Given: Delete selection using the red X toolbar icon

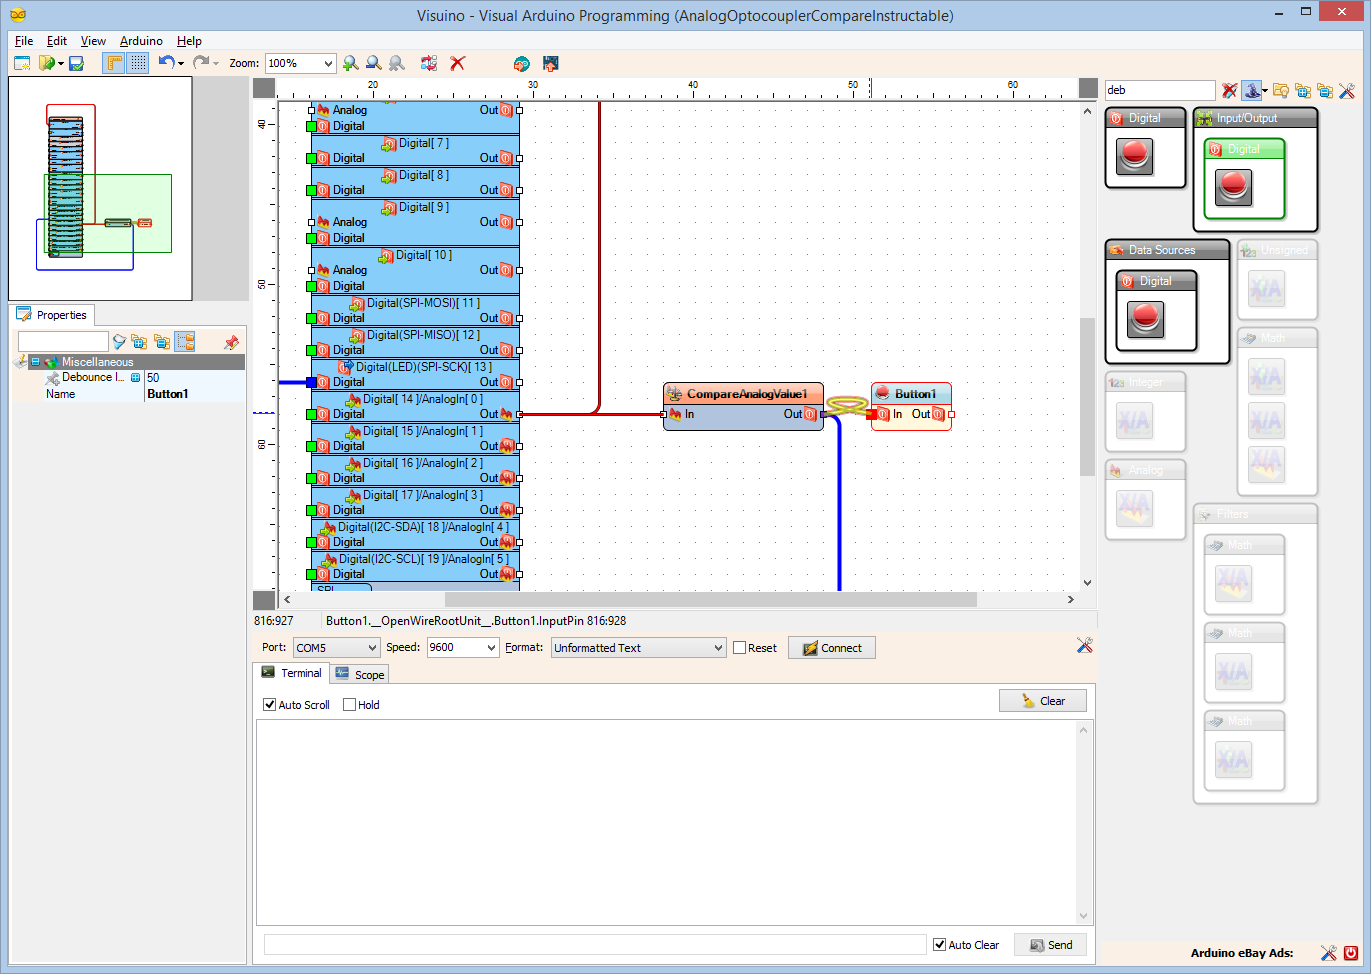Looking at the screenshot, I should click(457, 62).
